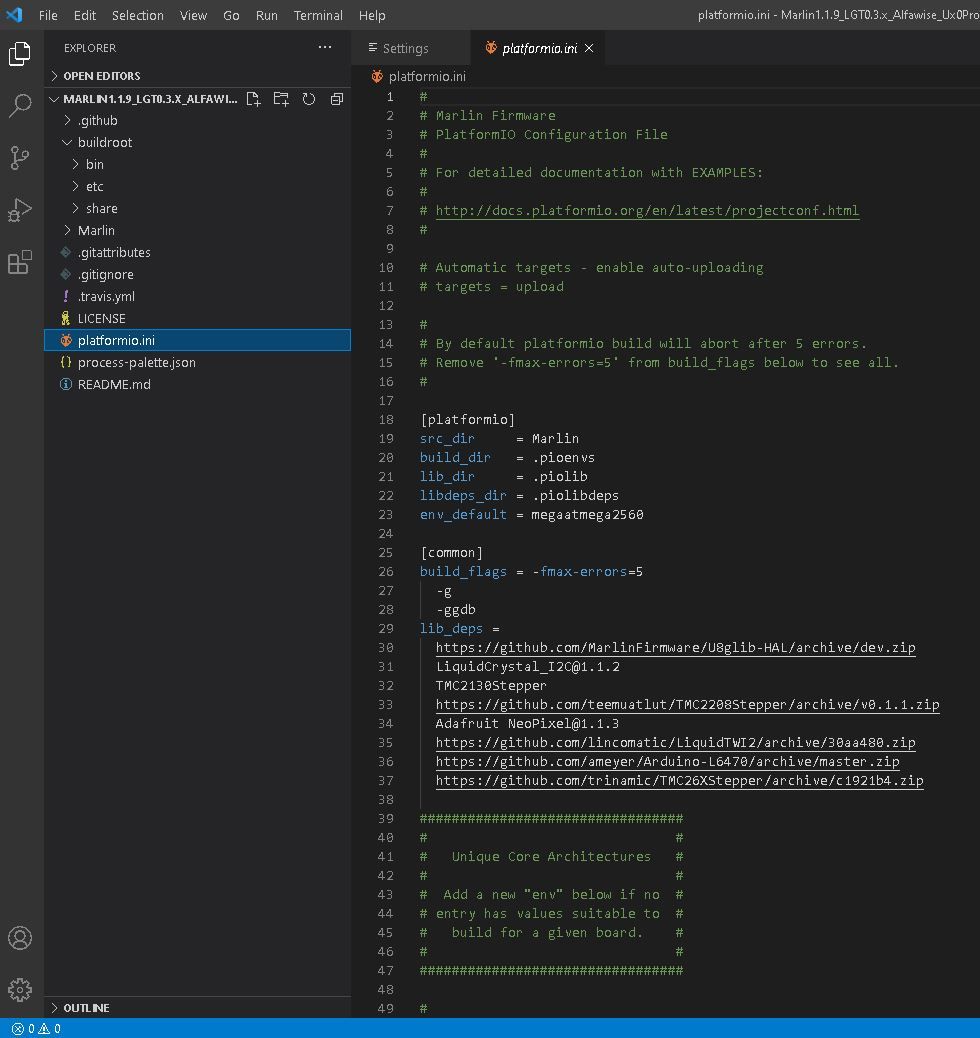Click the warnings count in status bar

click(50, 1029)
